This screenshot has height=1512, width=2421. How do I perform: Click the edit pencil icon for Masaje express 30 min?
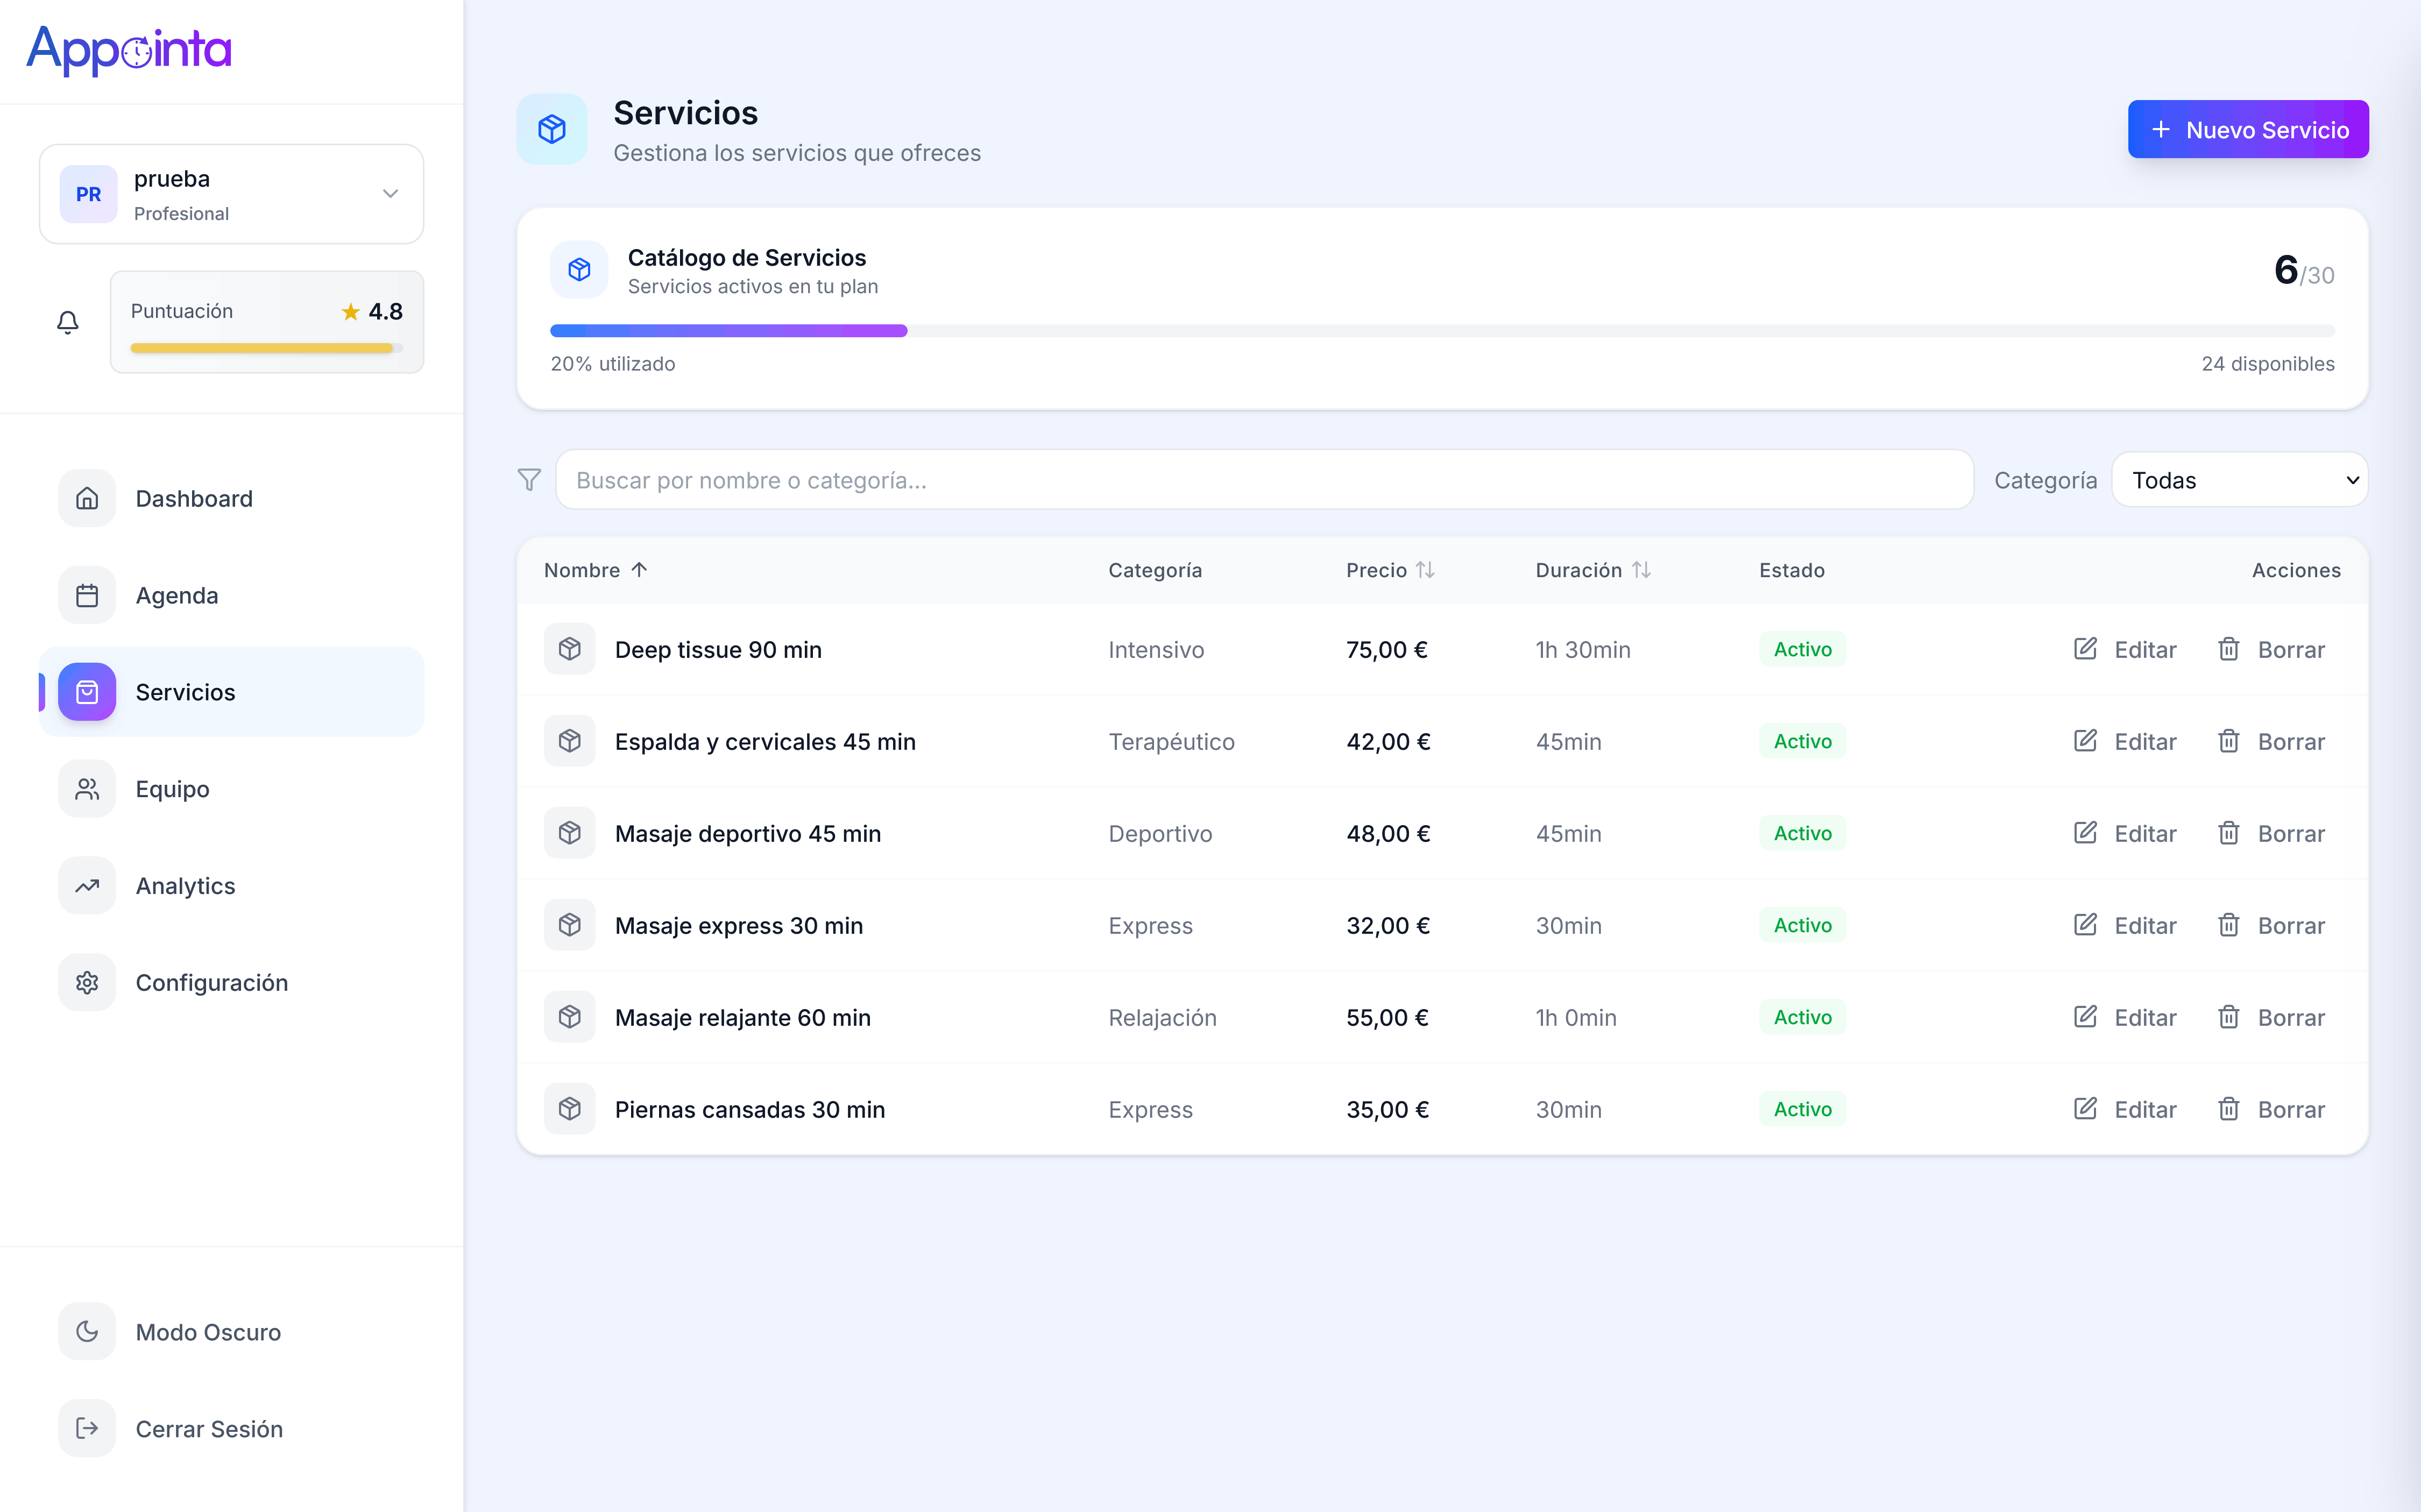tap(2085, 925)
